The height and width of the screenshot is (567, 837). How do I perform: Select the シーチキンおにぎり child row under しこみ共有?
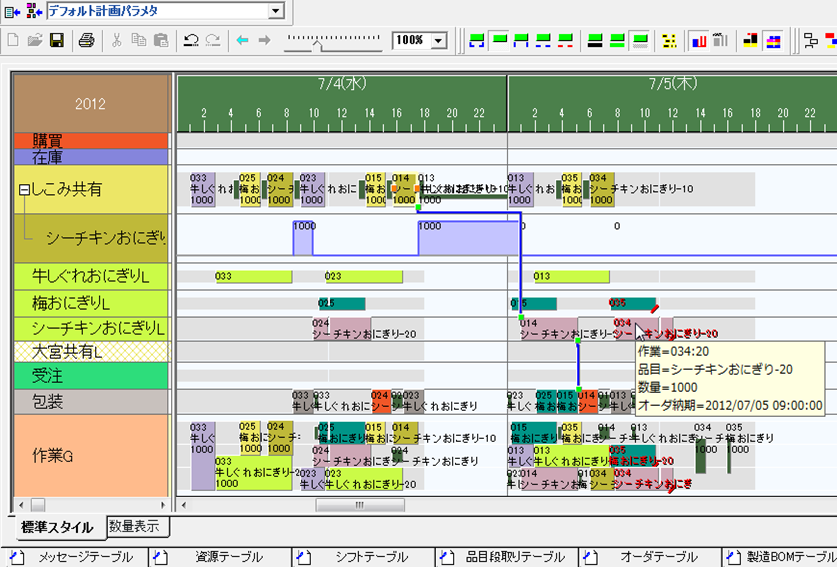point(91,239)
